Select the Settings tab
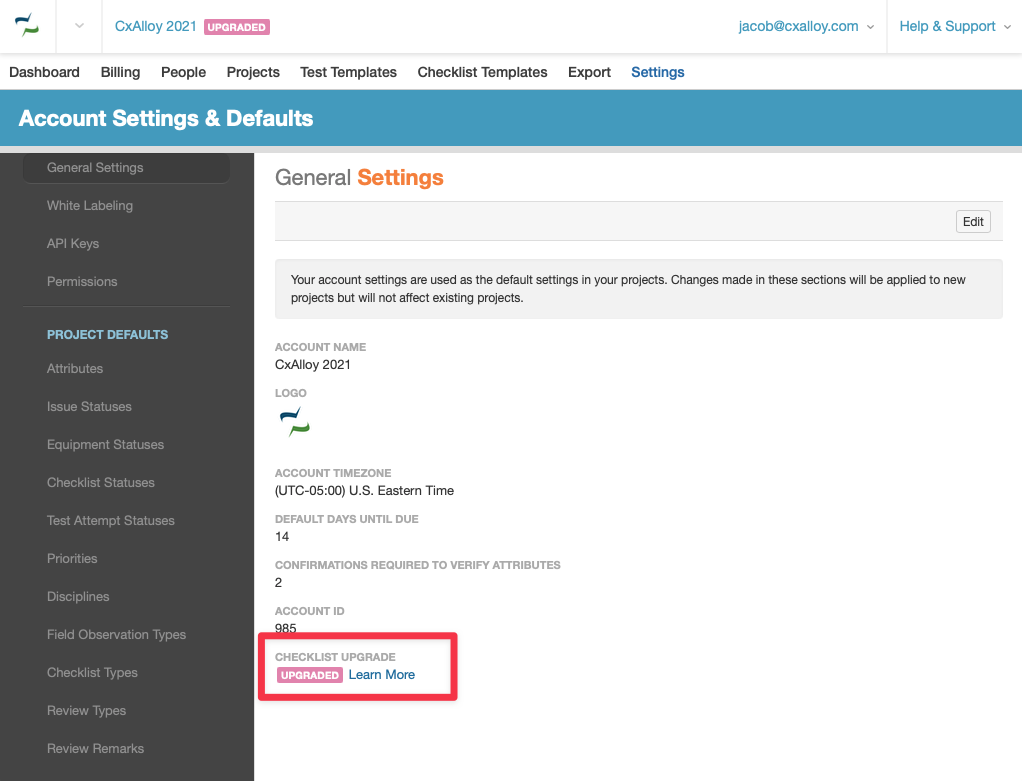 (658, 72)
